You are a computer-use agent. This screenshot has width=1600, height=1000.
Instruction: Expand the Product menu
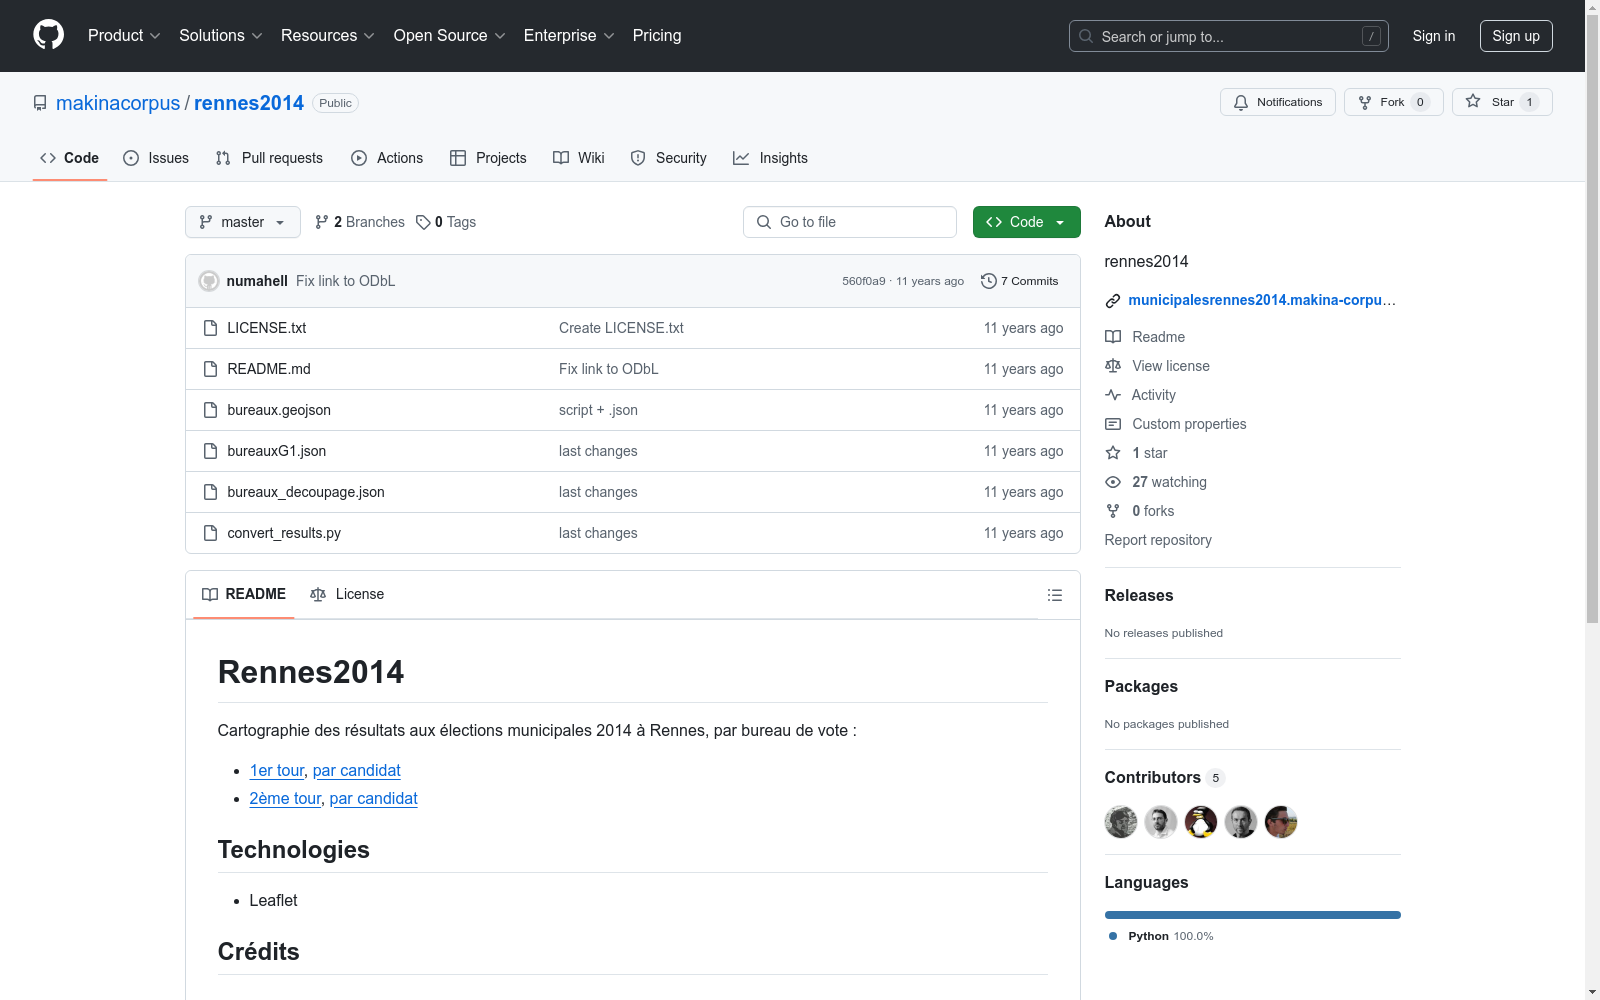coord(124,35)
